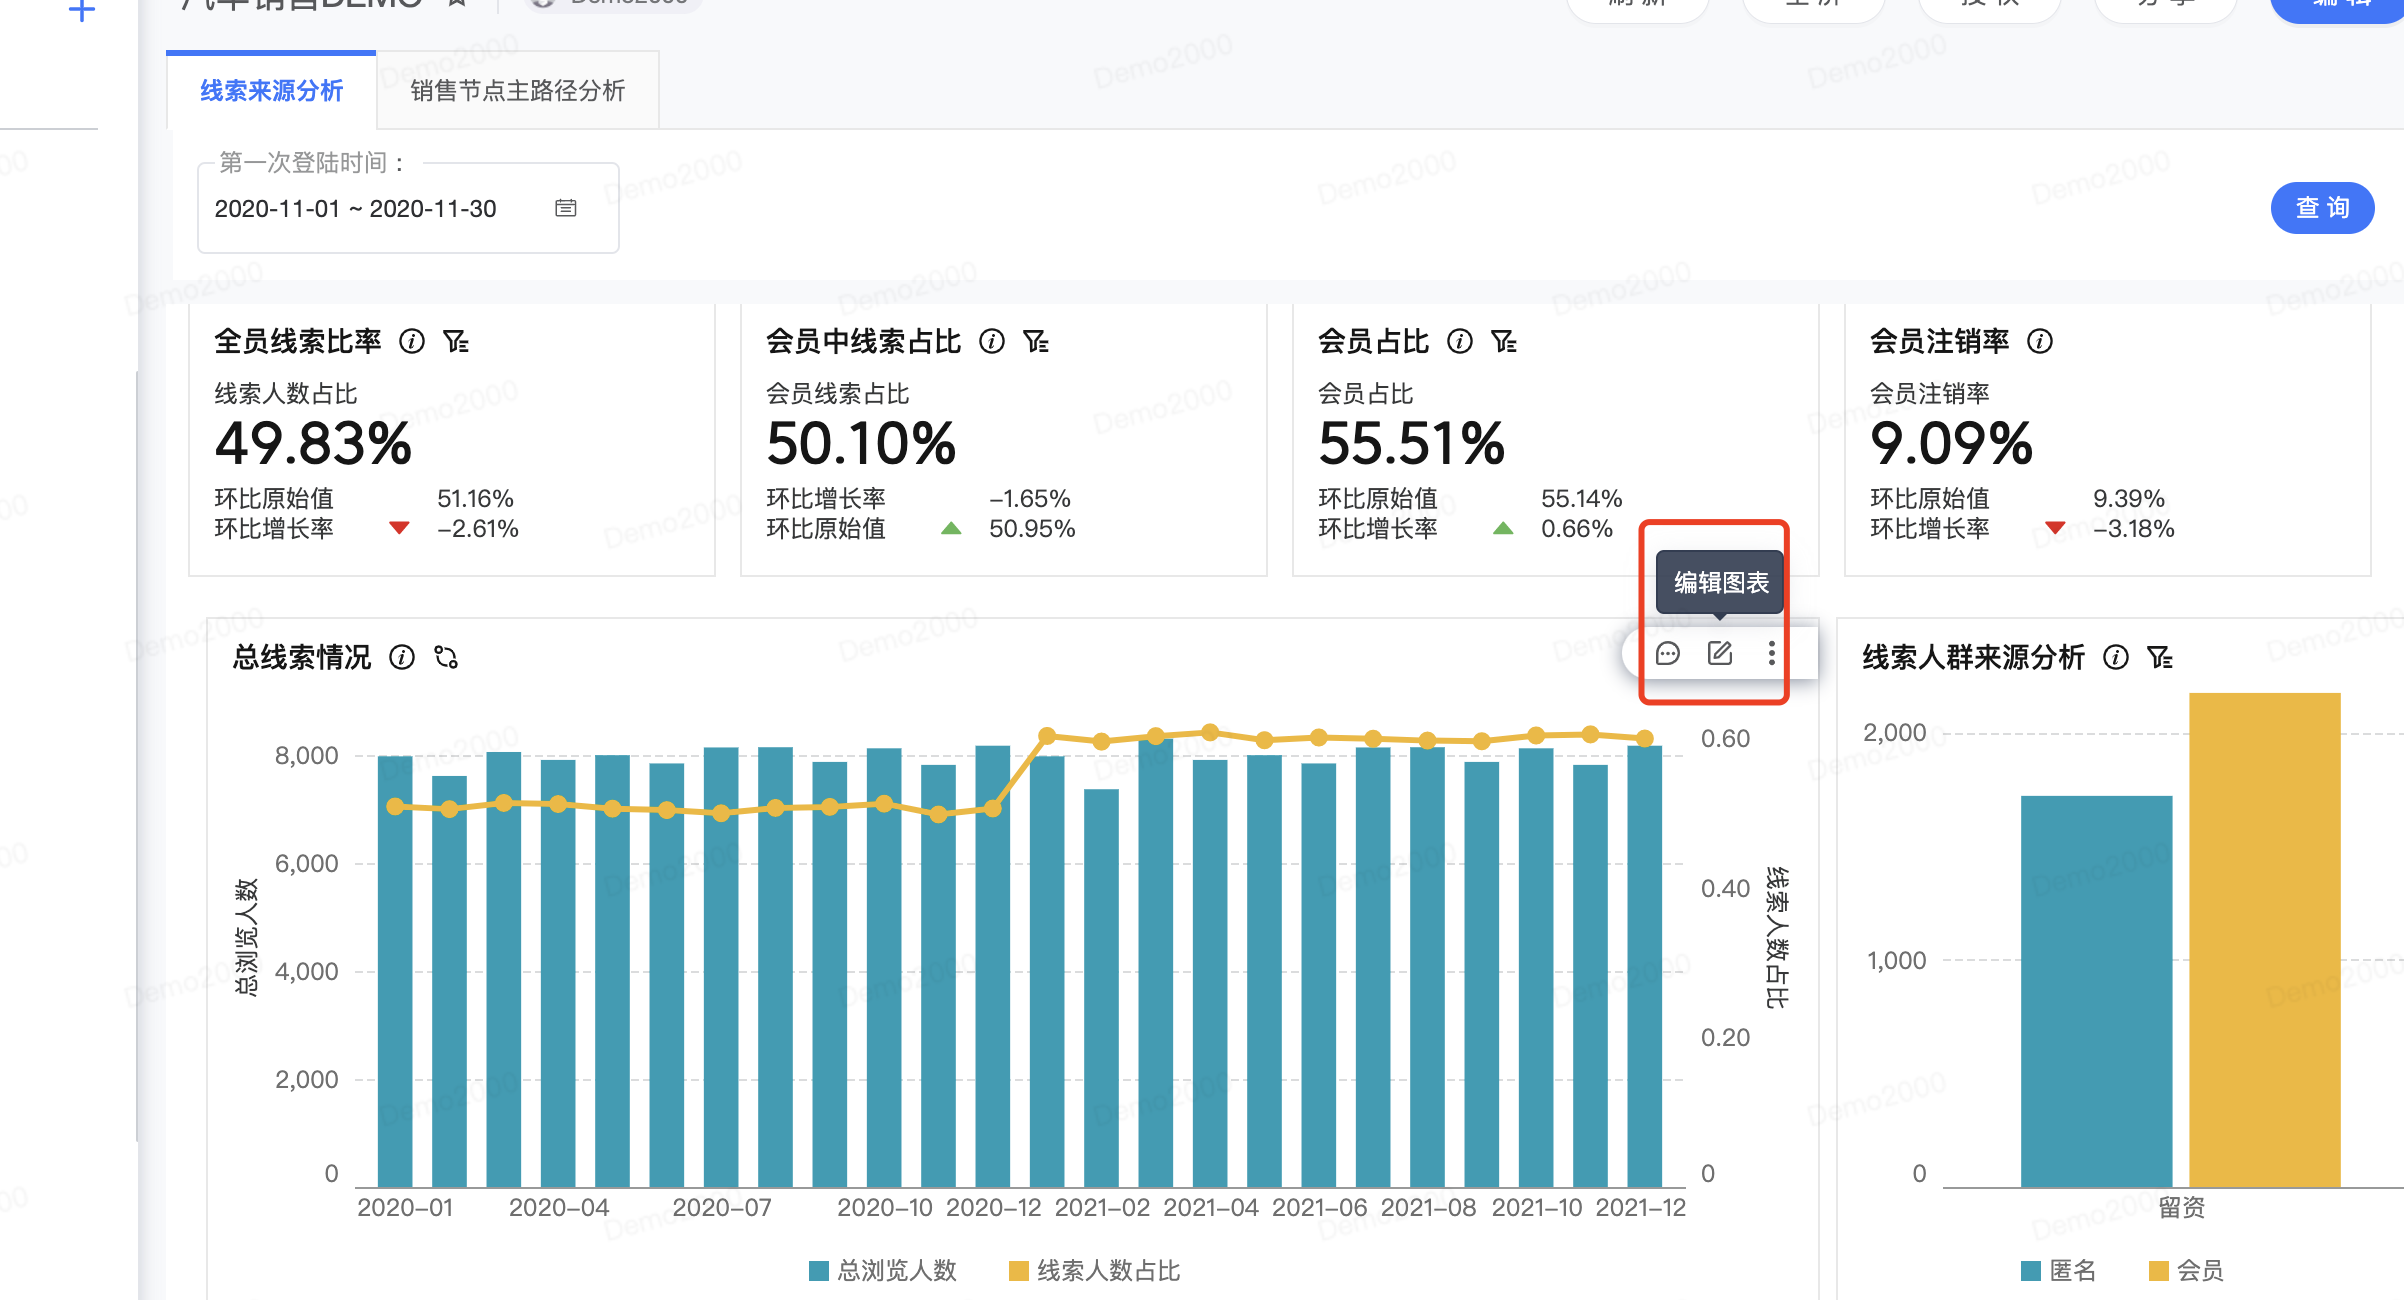
Task: Show info for 总线索情况 chart
Action: point(402,657)
